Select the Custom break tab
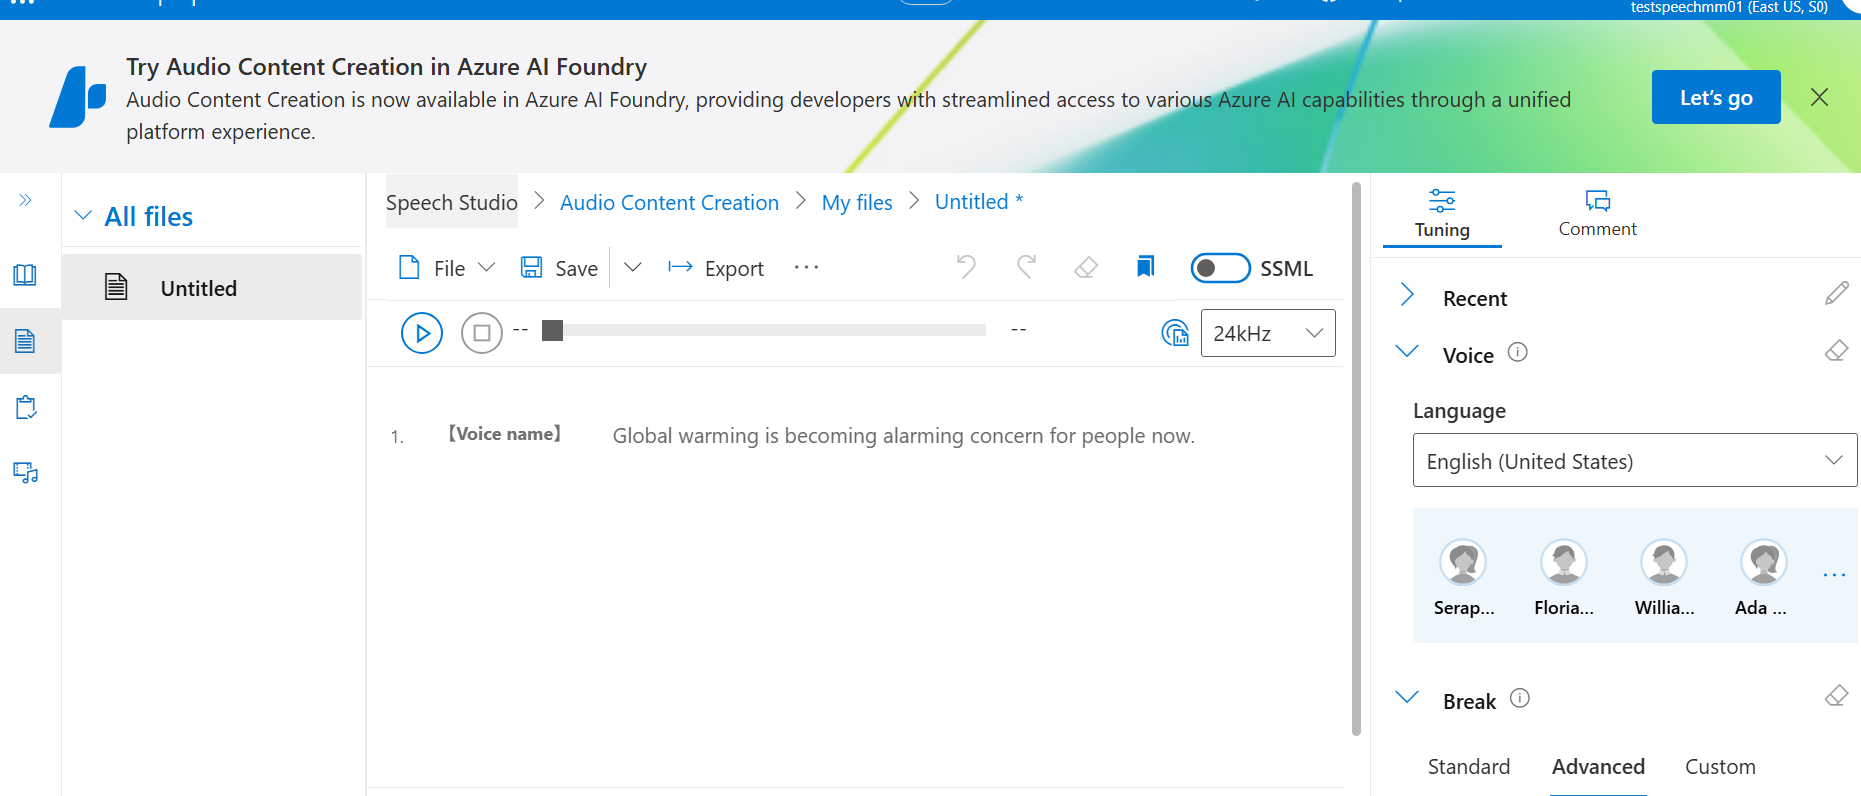This screenshot has width=1861, height=796. [x=1720, y=767]
